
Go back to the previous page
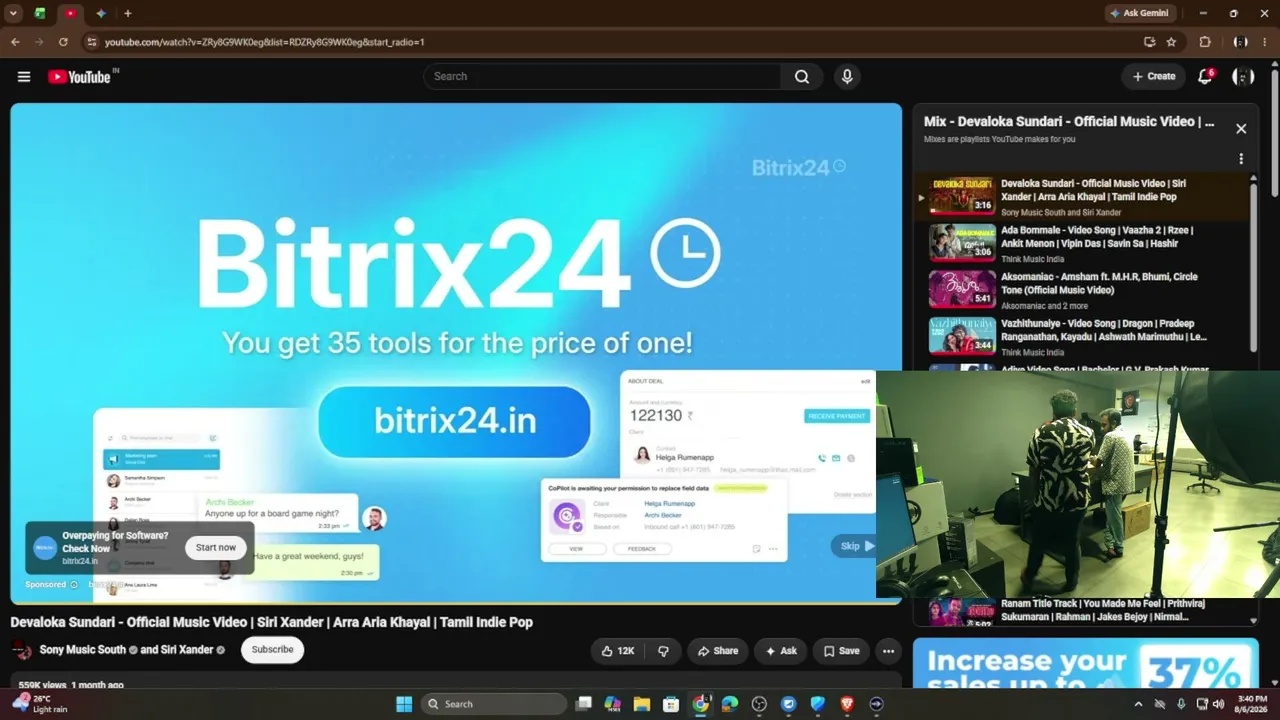point(15,42)
